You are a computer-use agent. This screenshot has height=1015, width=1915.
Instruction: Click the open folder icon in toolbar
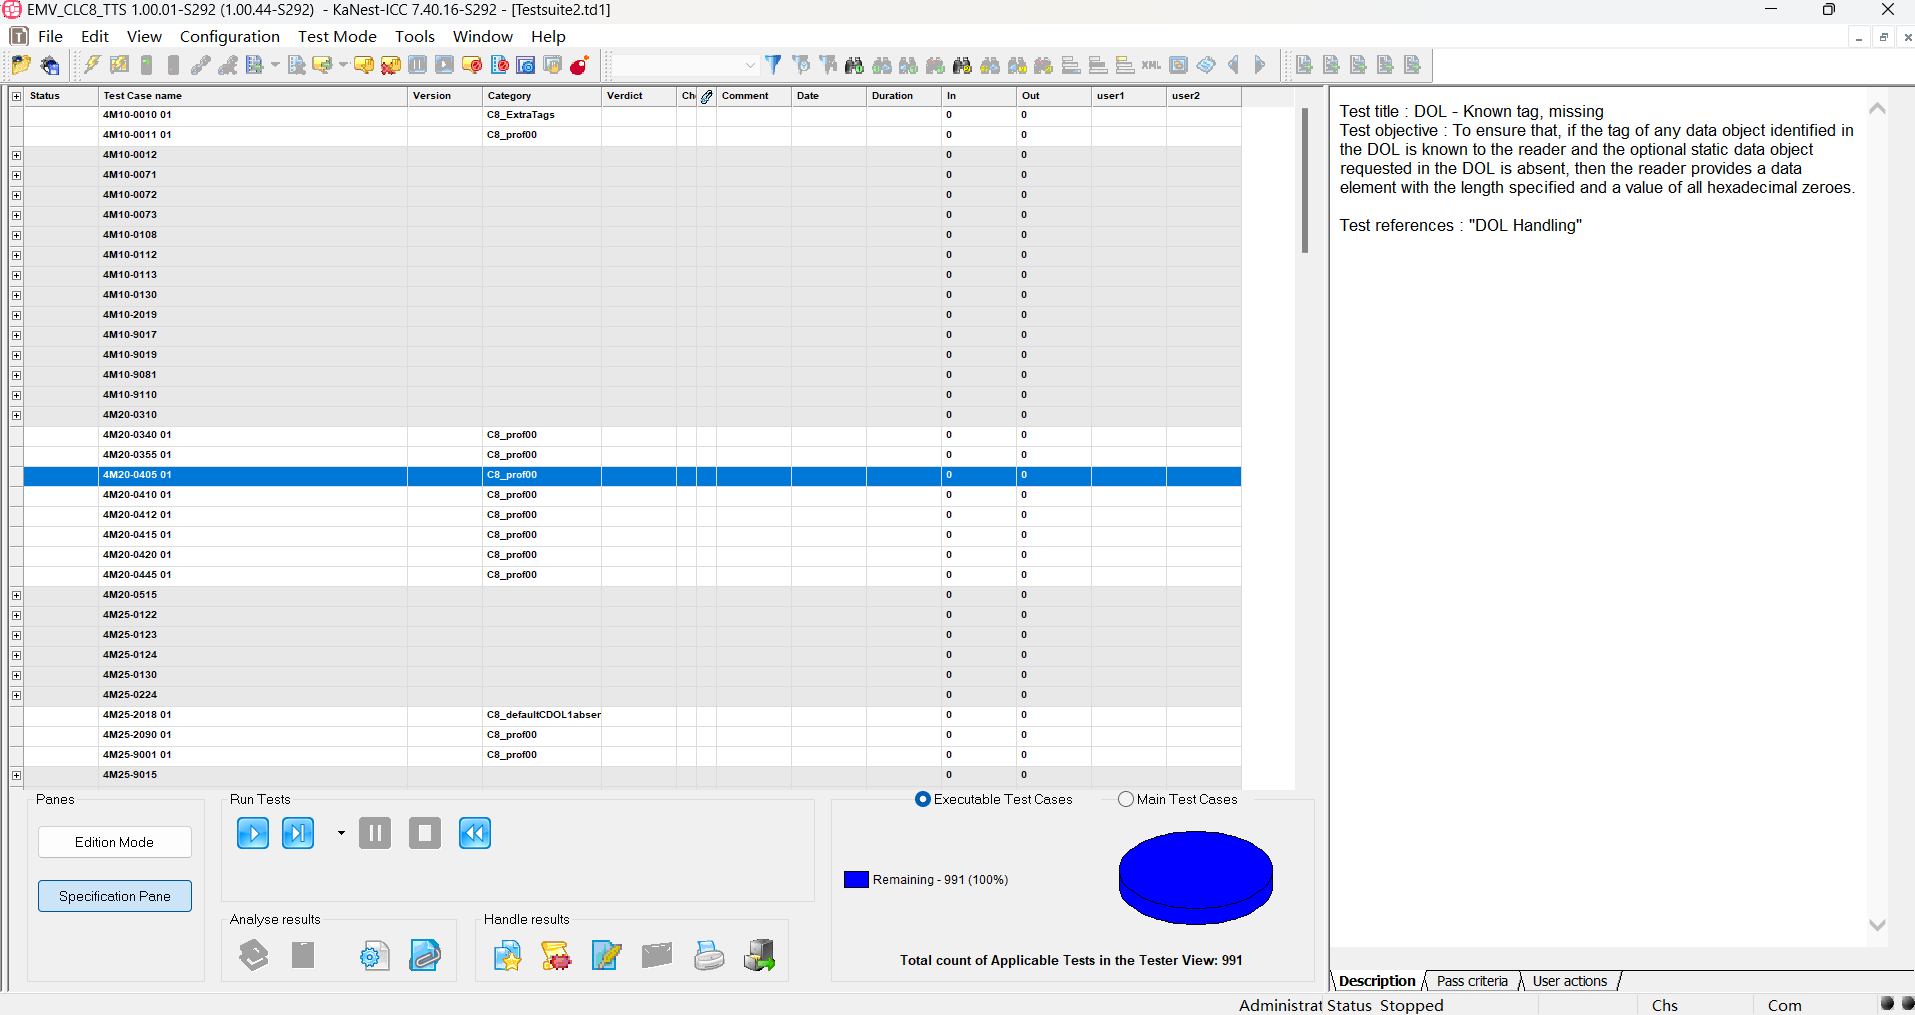coord(21,65)
